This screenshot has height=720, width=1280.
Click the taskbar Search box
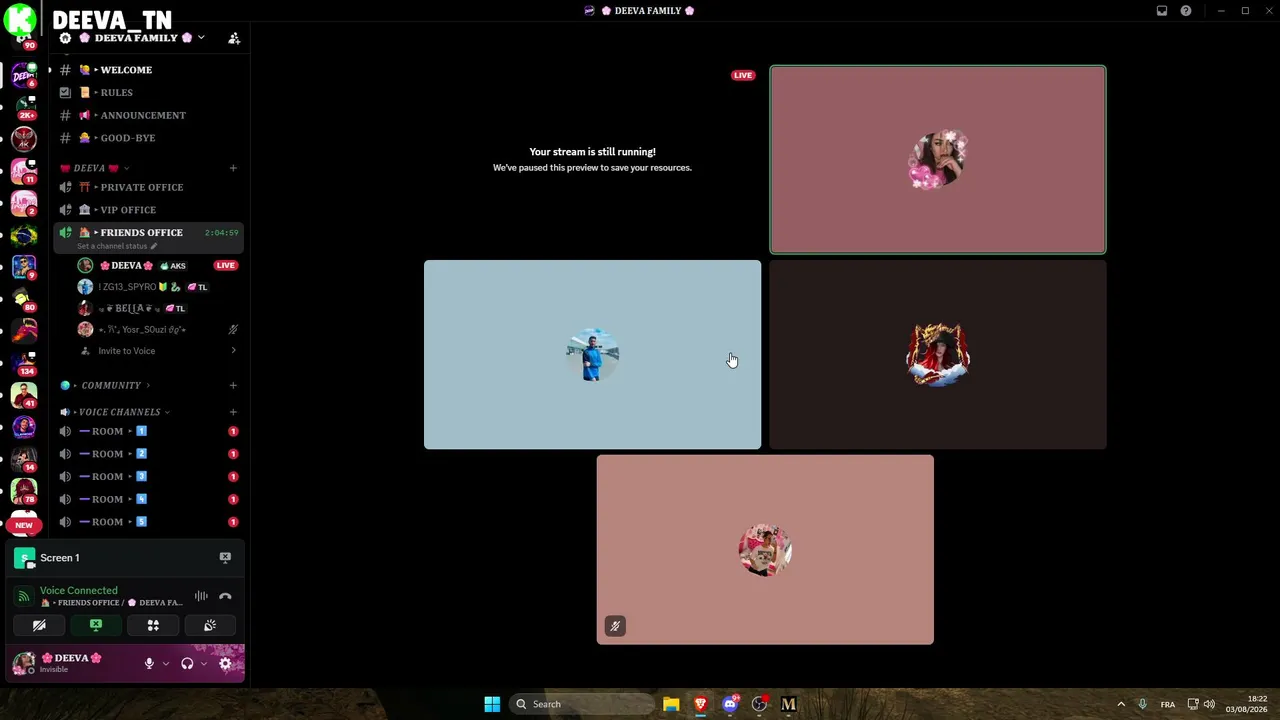(582, 704)
